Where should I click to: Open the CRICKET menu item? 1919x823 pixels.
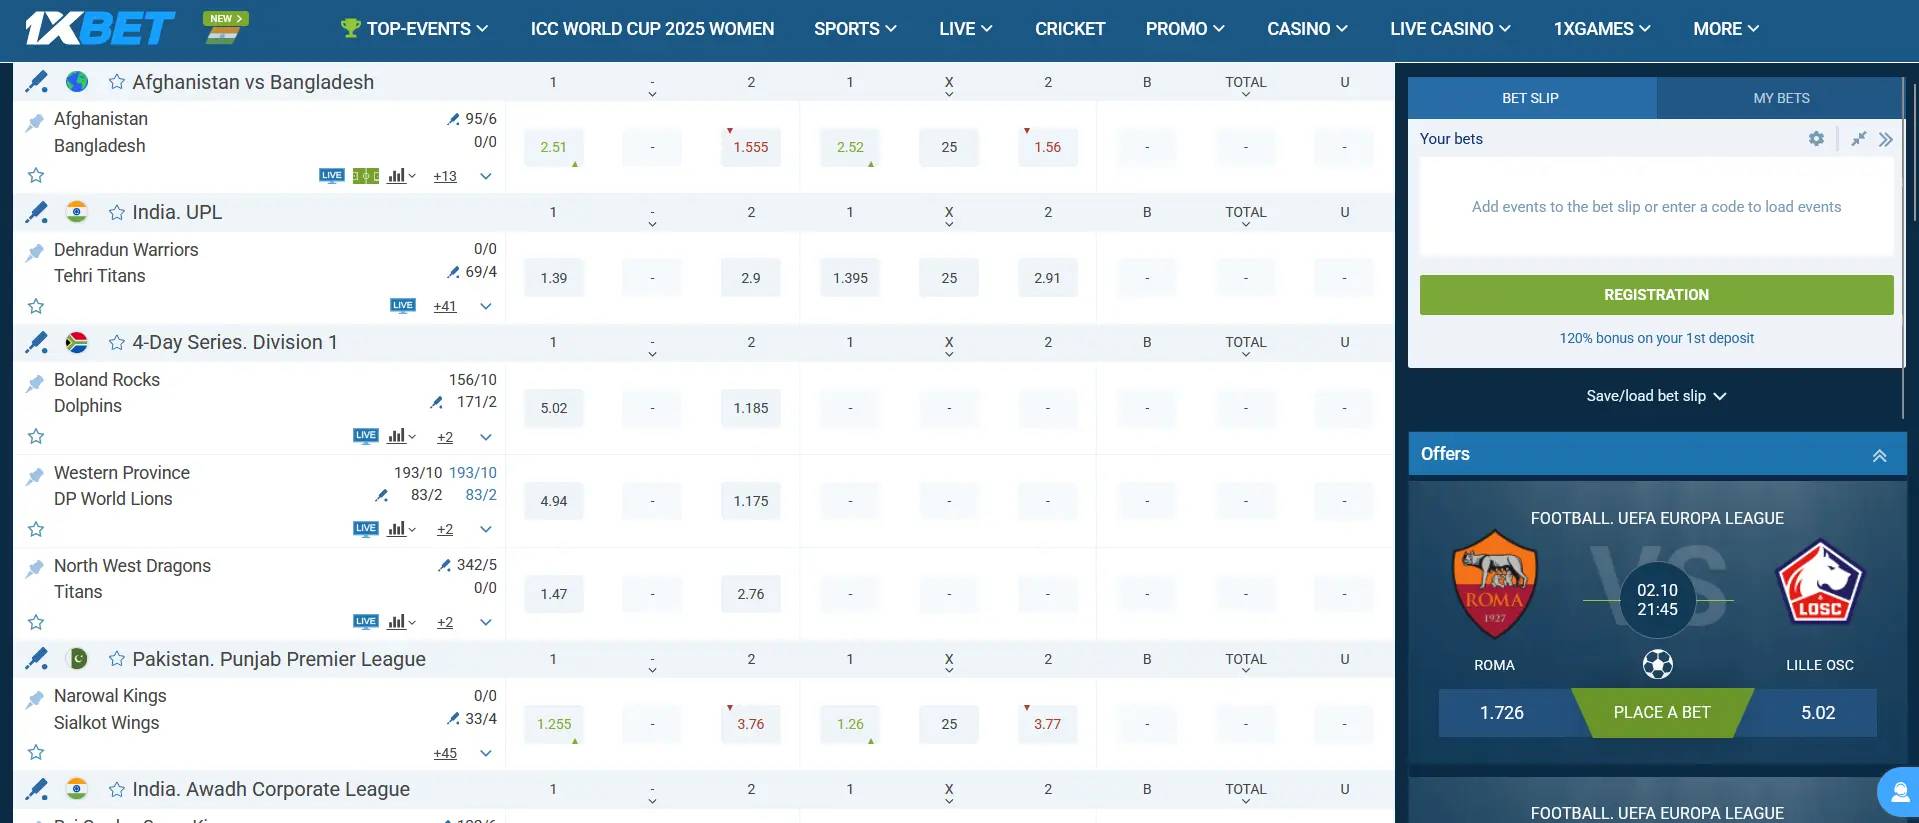pos(1069,29)
